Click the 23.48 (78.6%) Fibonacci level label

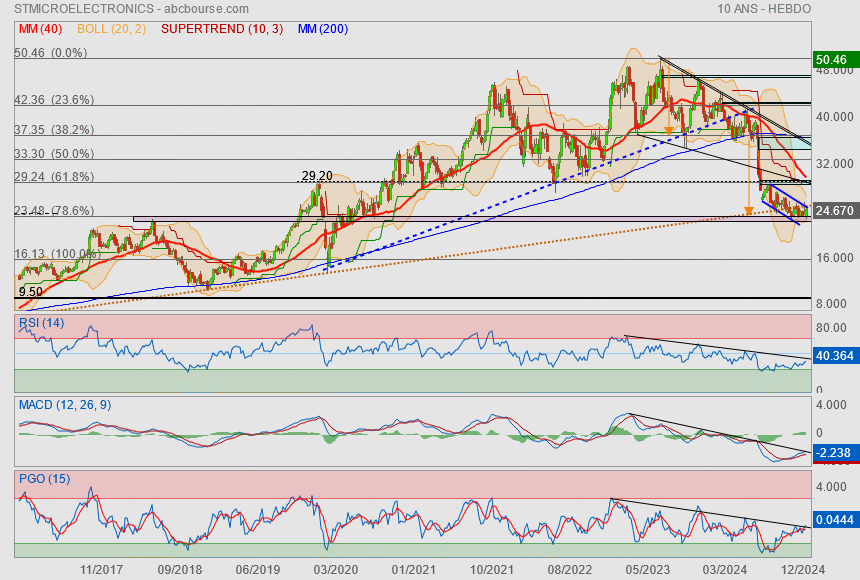tap(54, 211)
